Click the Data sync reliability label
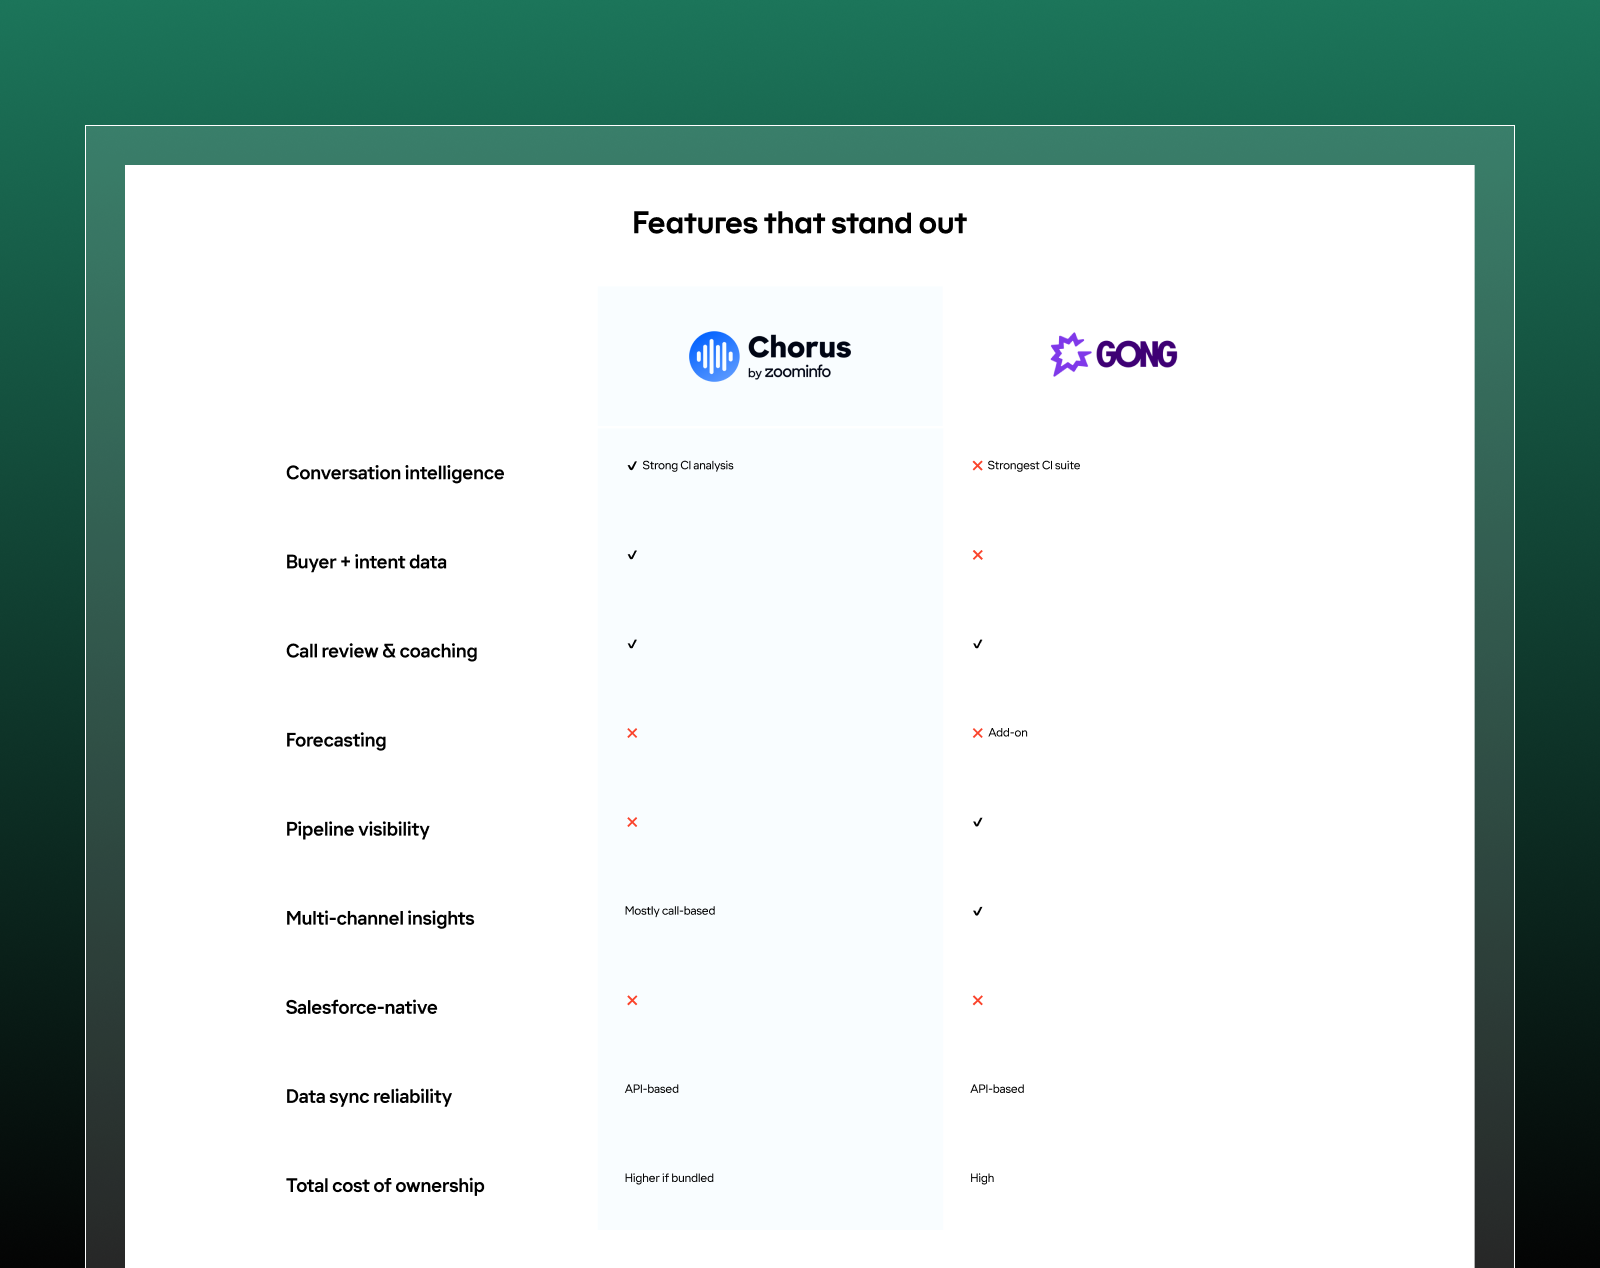This screenshot has height=1268, width=1600. click(369, 1097)
